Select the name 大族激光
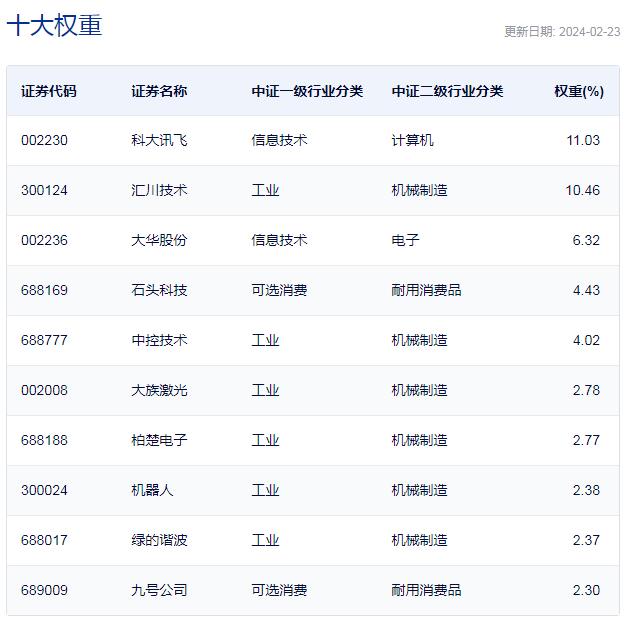626x625 pixels. [x=159, y=390]
